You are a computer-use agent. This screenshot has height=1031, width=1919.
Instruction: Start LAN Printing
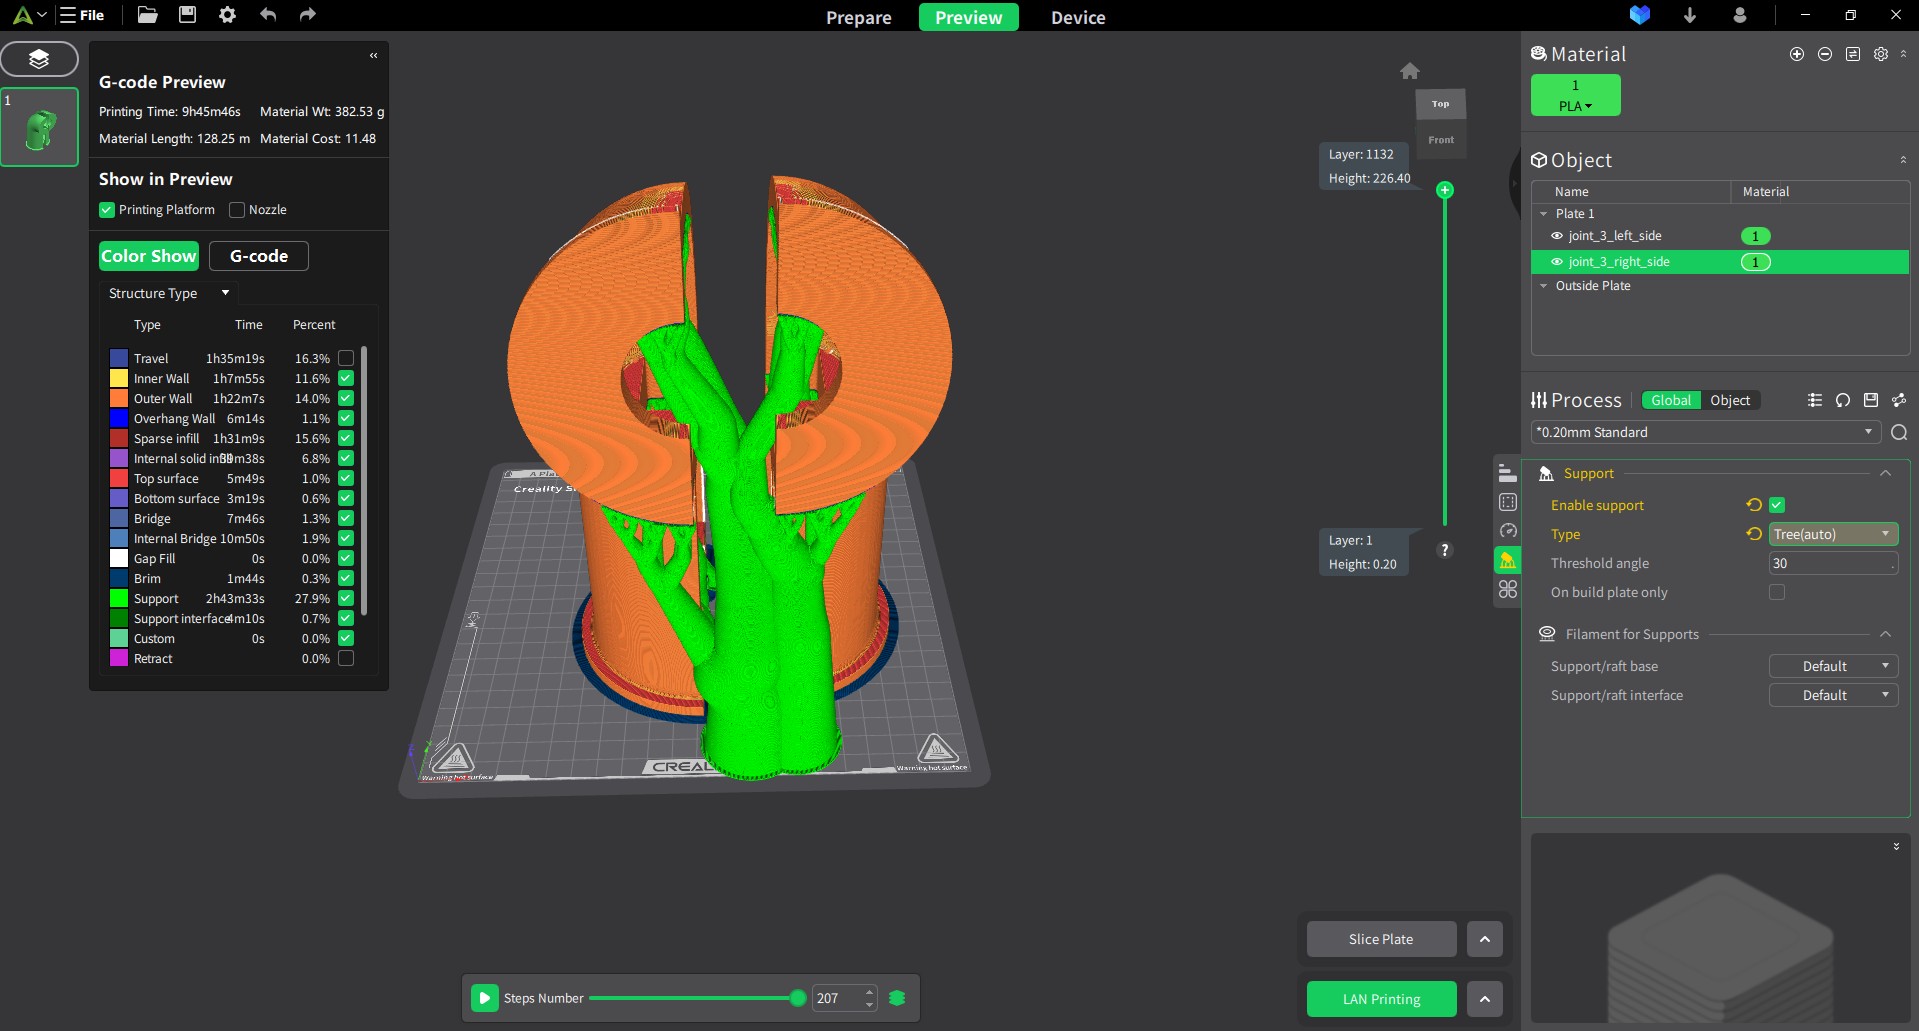tap(1380, 998)
